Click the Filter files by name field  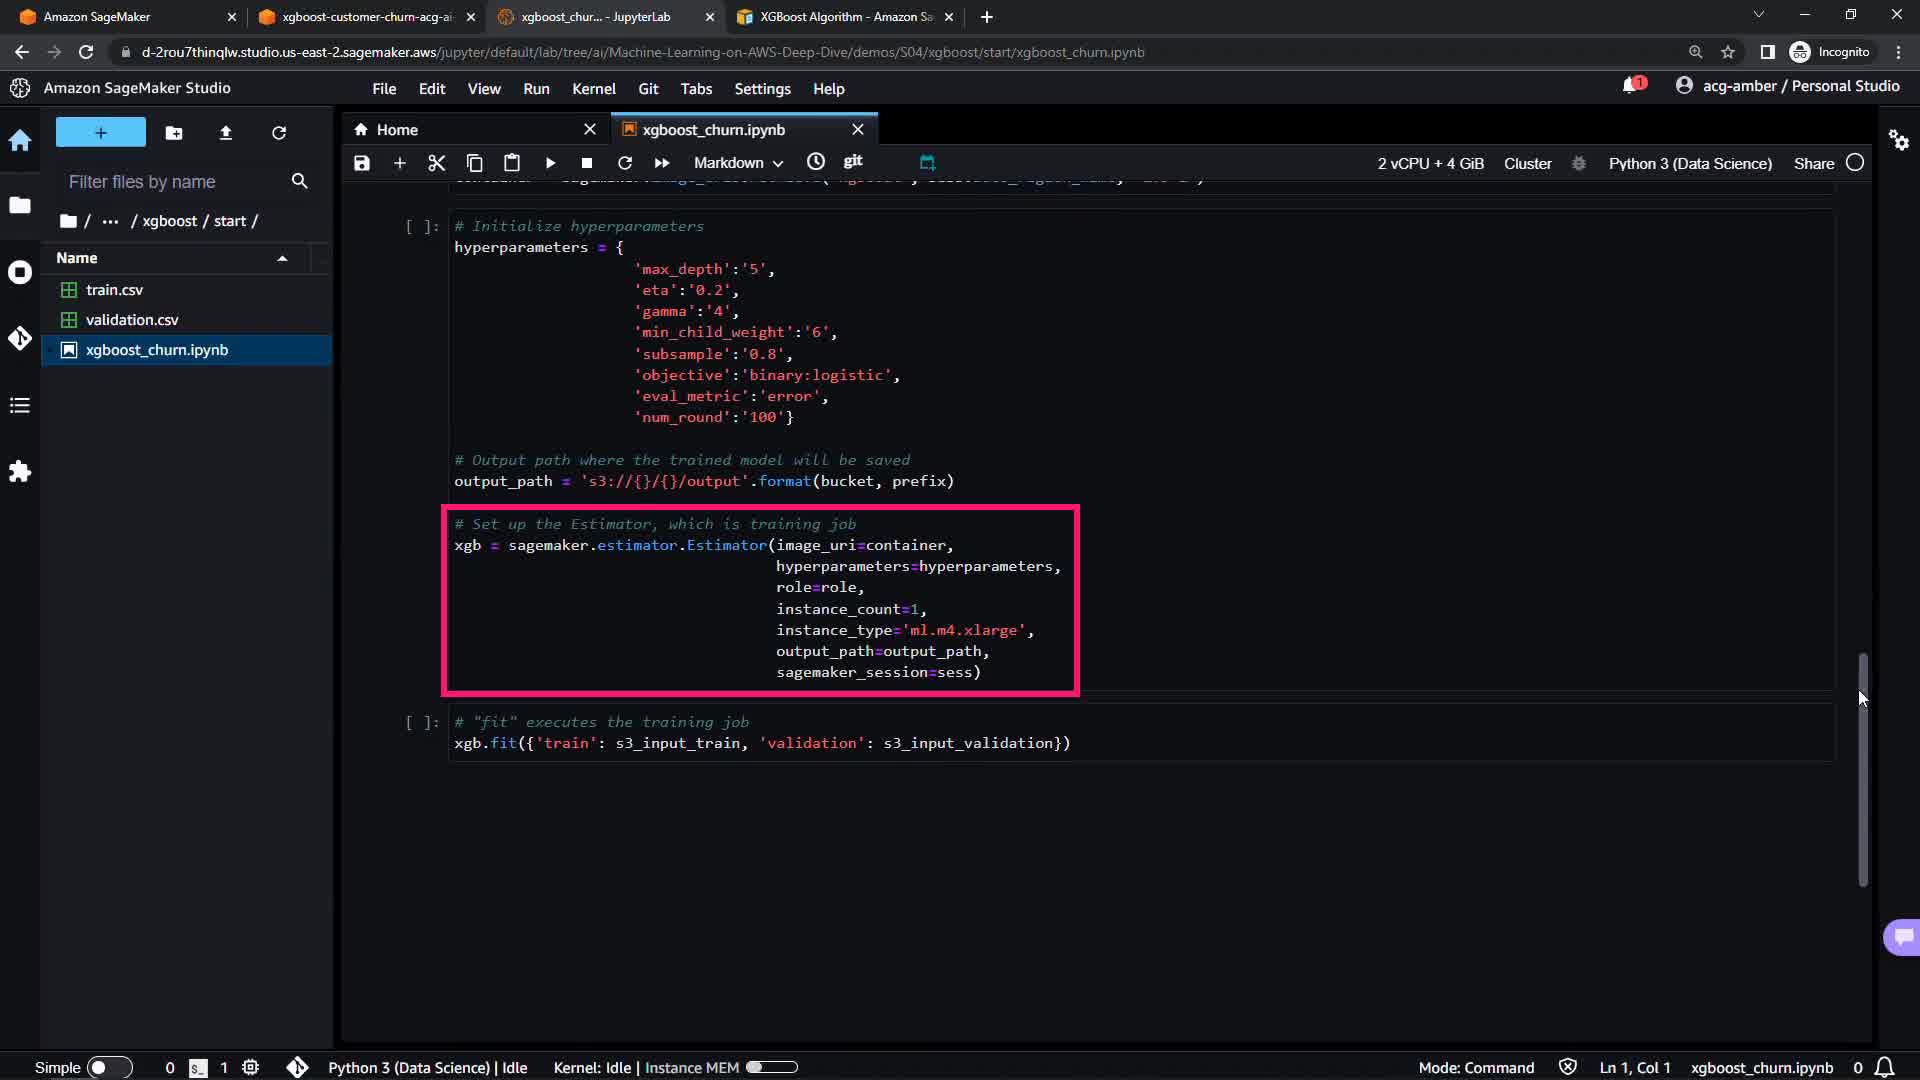click(x=170, y=182)
